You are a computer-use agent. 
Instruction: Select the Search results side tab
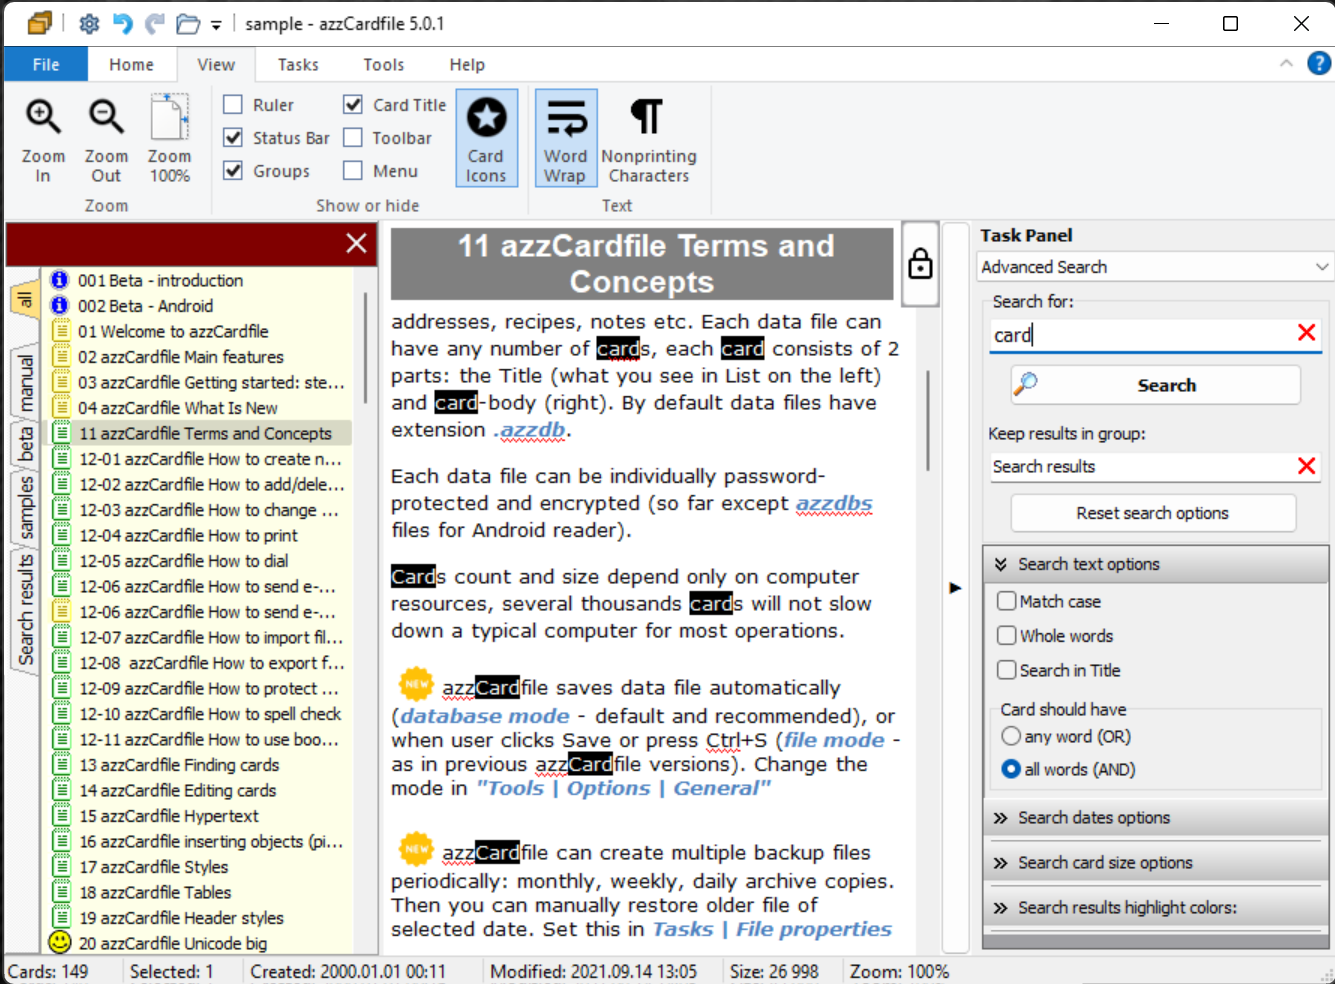coord(25,610)
